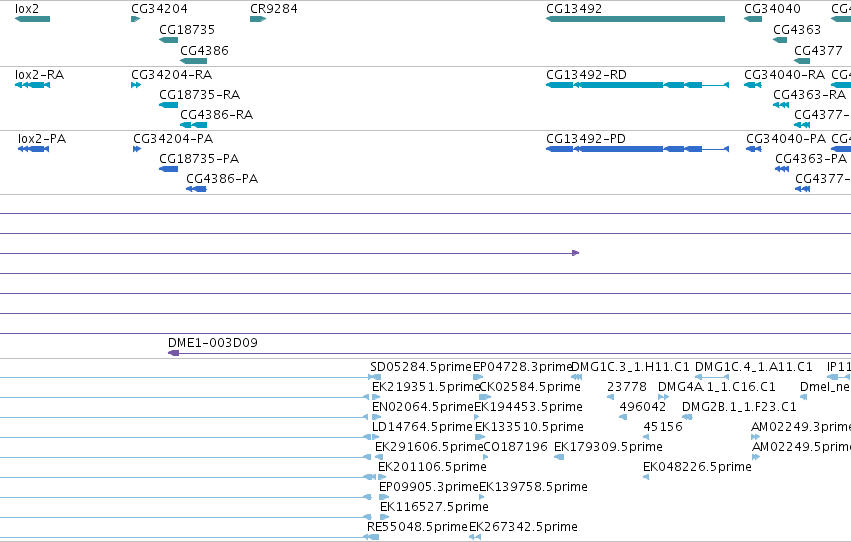This screenshot has height=542, width=851.
Task: Select the EP09905.3prime EST label
Action: coord(429,487)
